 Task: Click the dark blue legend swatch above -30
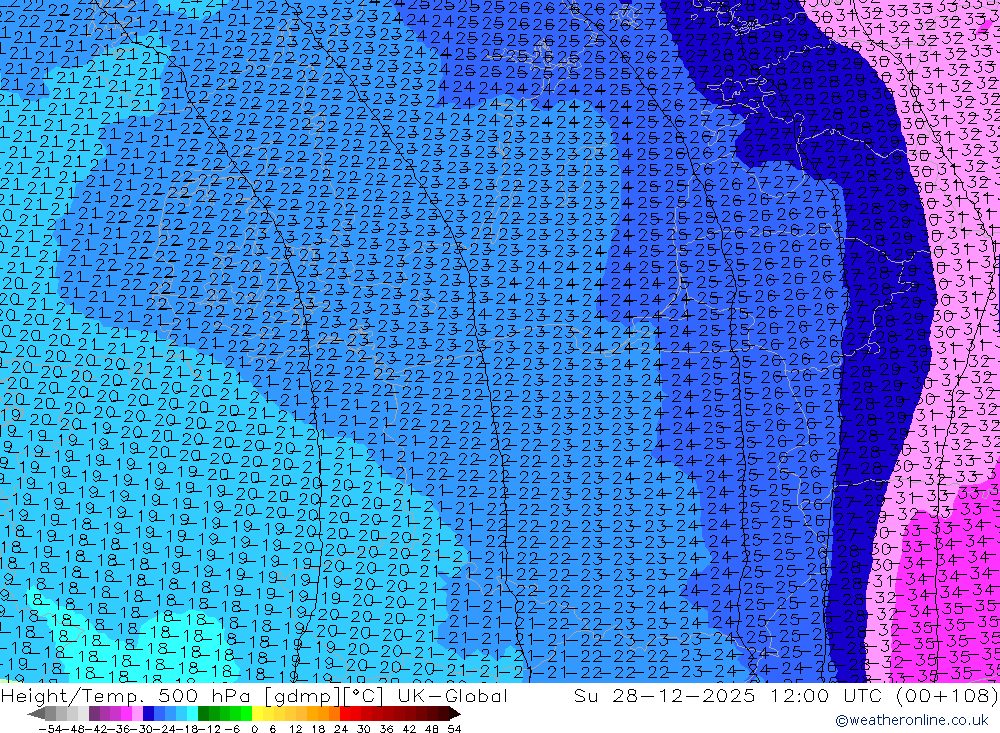point(148,714)
